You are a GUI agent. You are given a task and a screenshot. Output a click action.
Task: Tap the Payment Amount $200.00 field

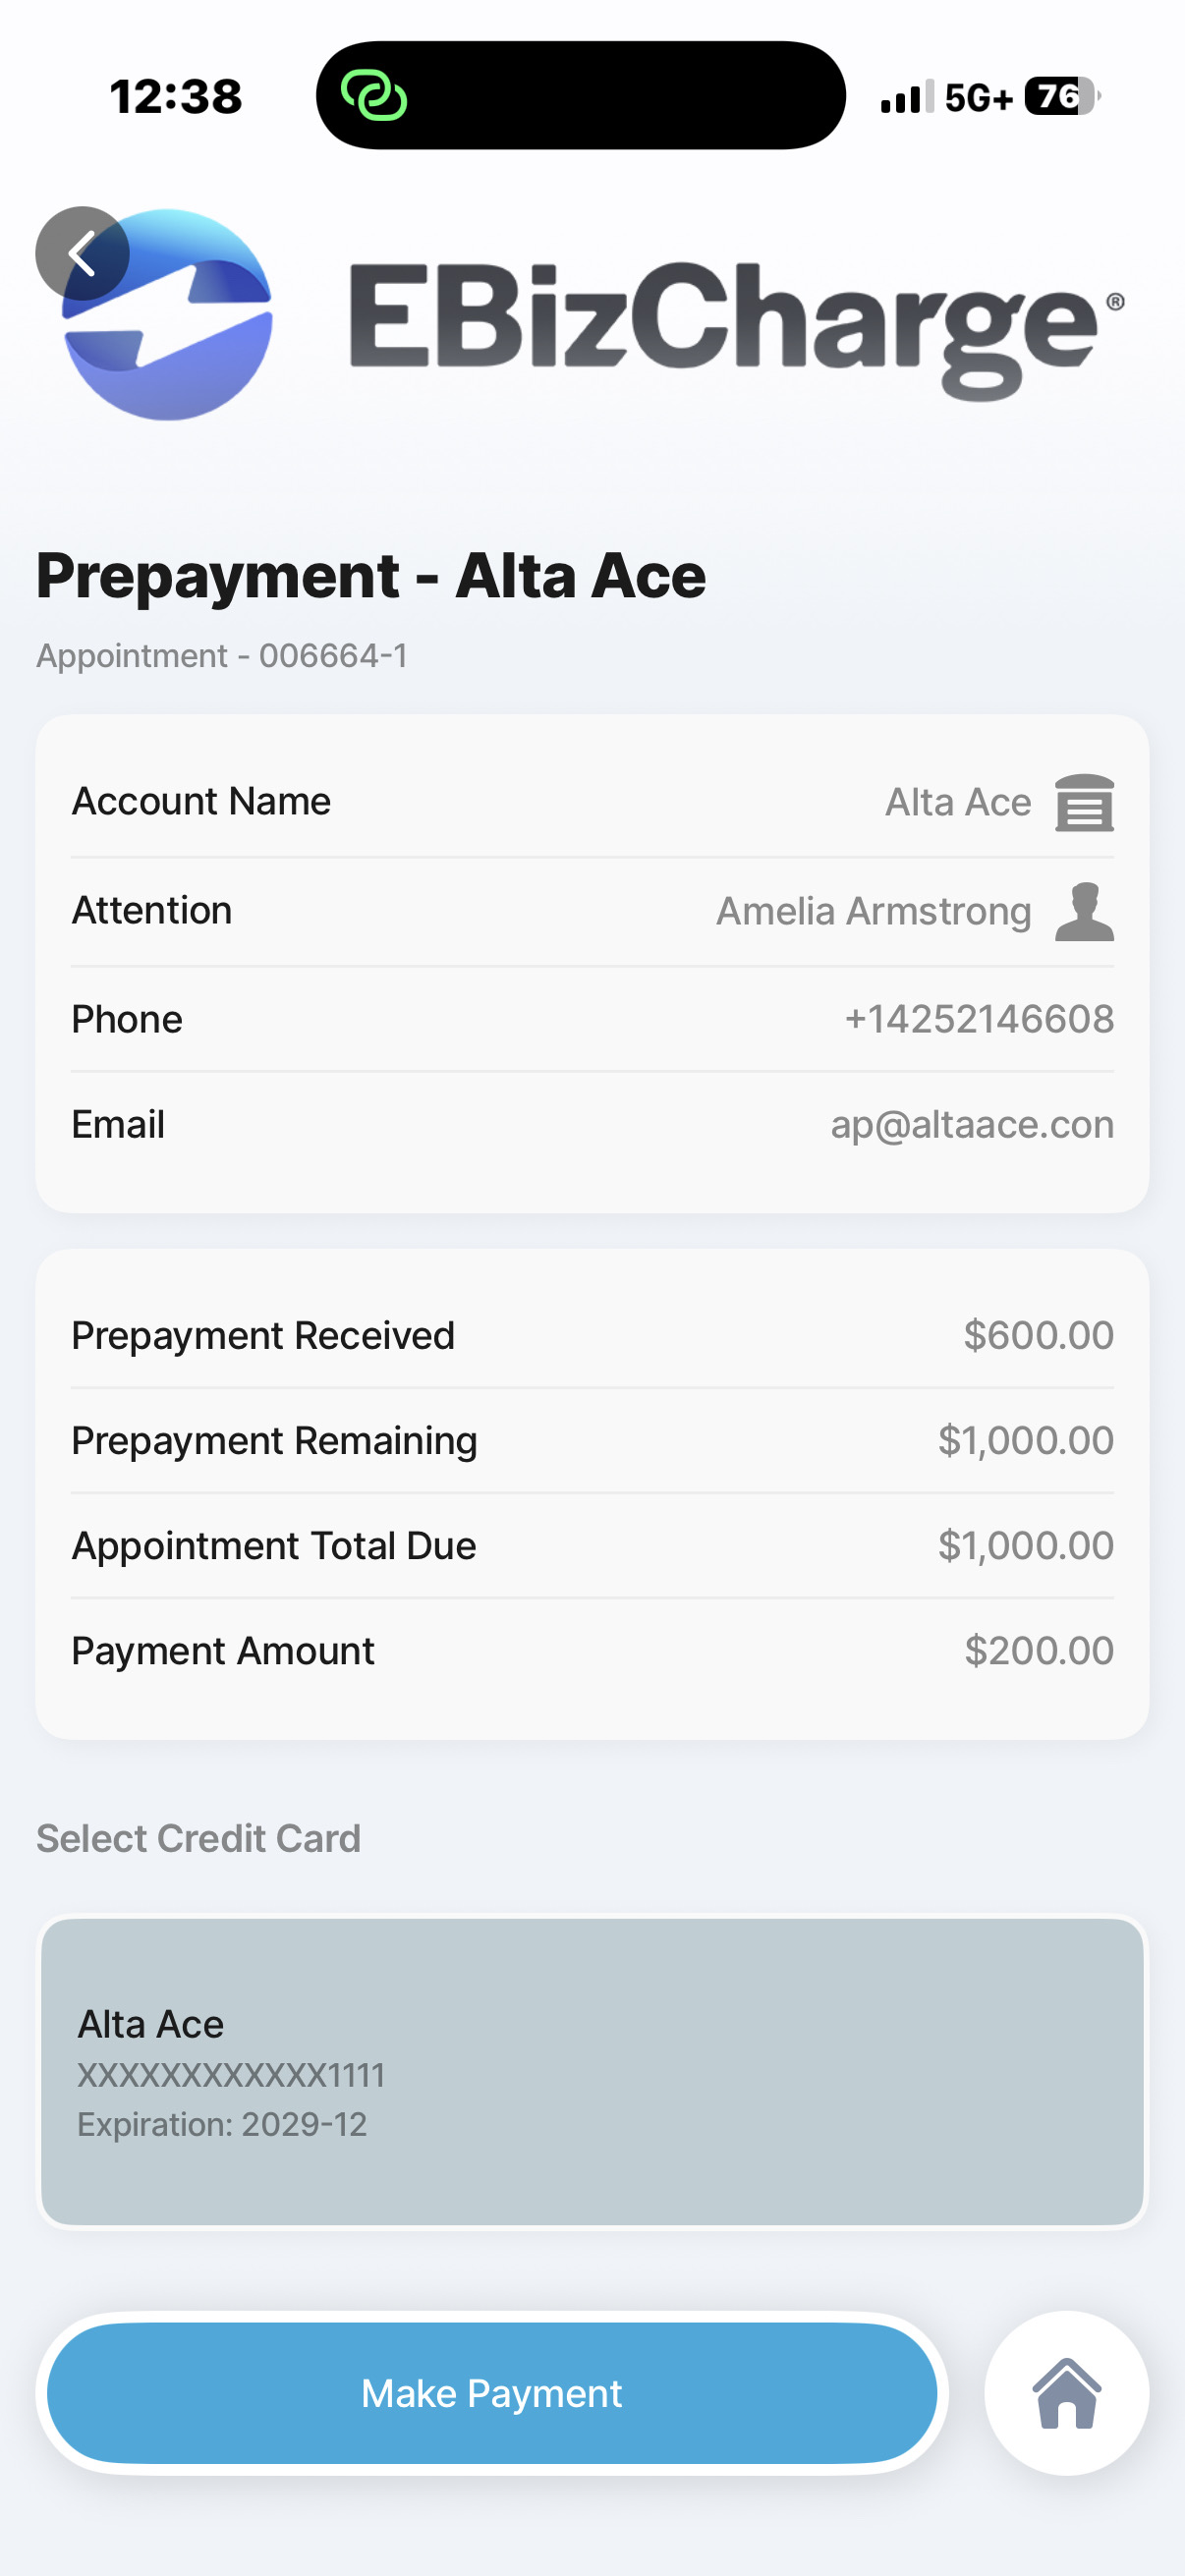click(x=1038, y=1650)
